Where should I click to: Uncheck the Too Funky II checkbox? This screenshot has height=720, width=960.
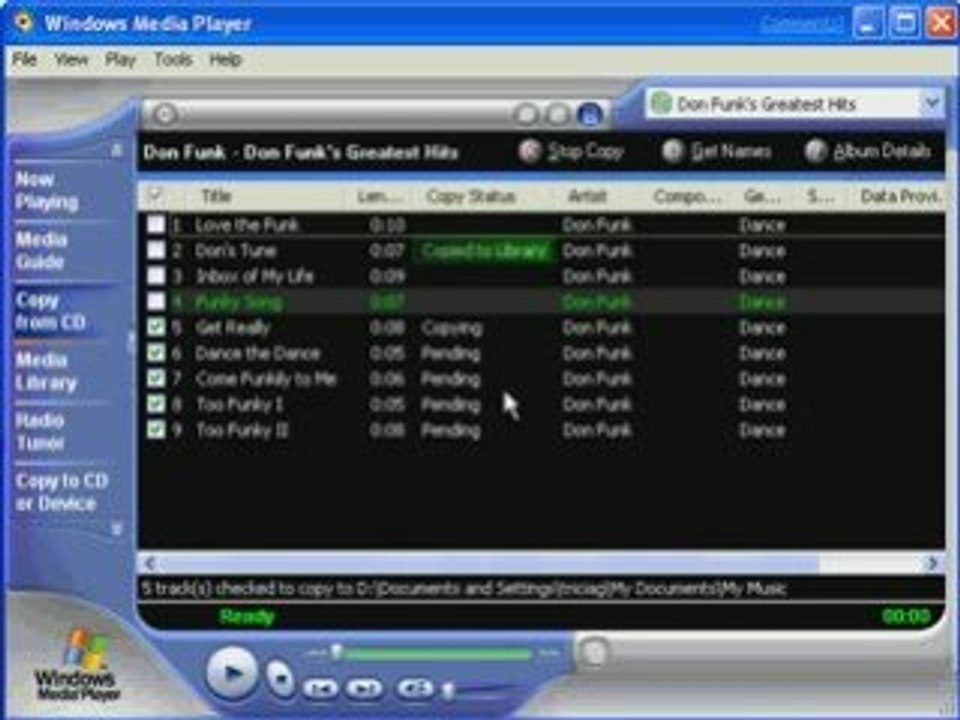pos(156,430)
